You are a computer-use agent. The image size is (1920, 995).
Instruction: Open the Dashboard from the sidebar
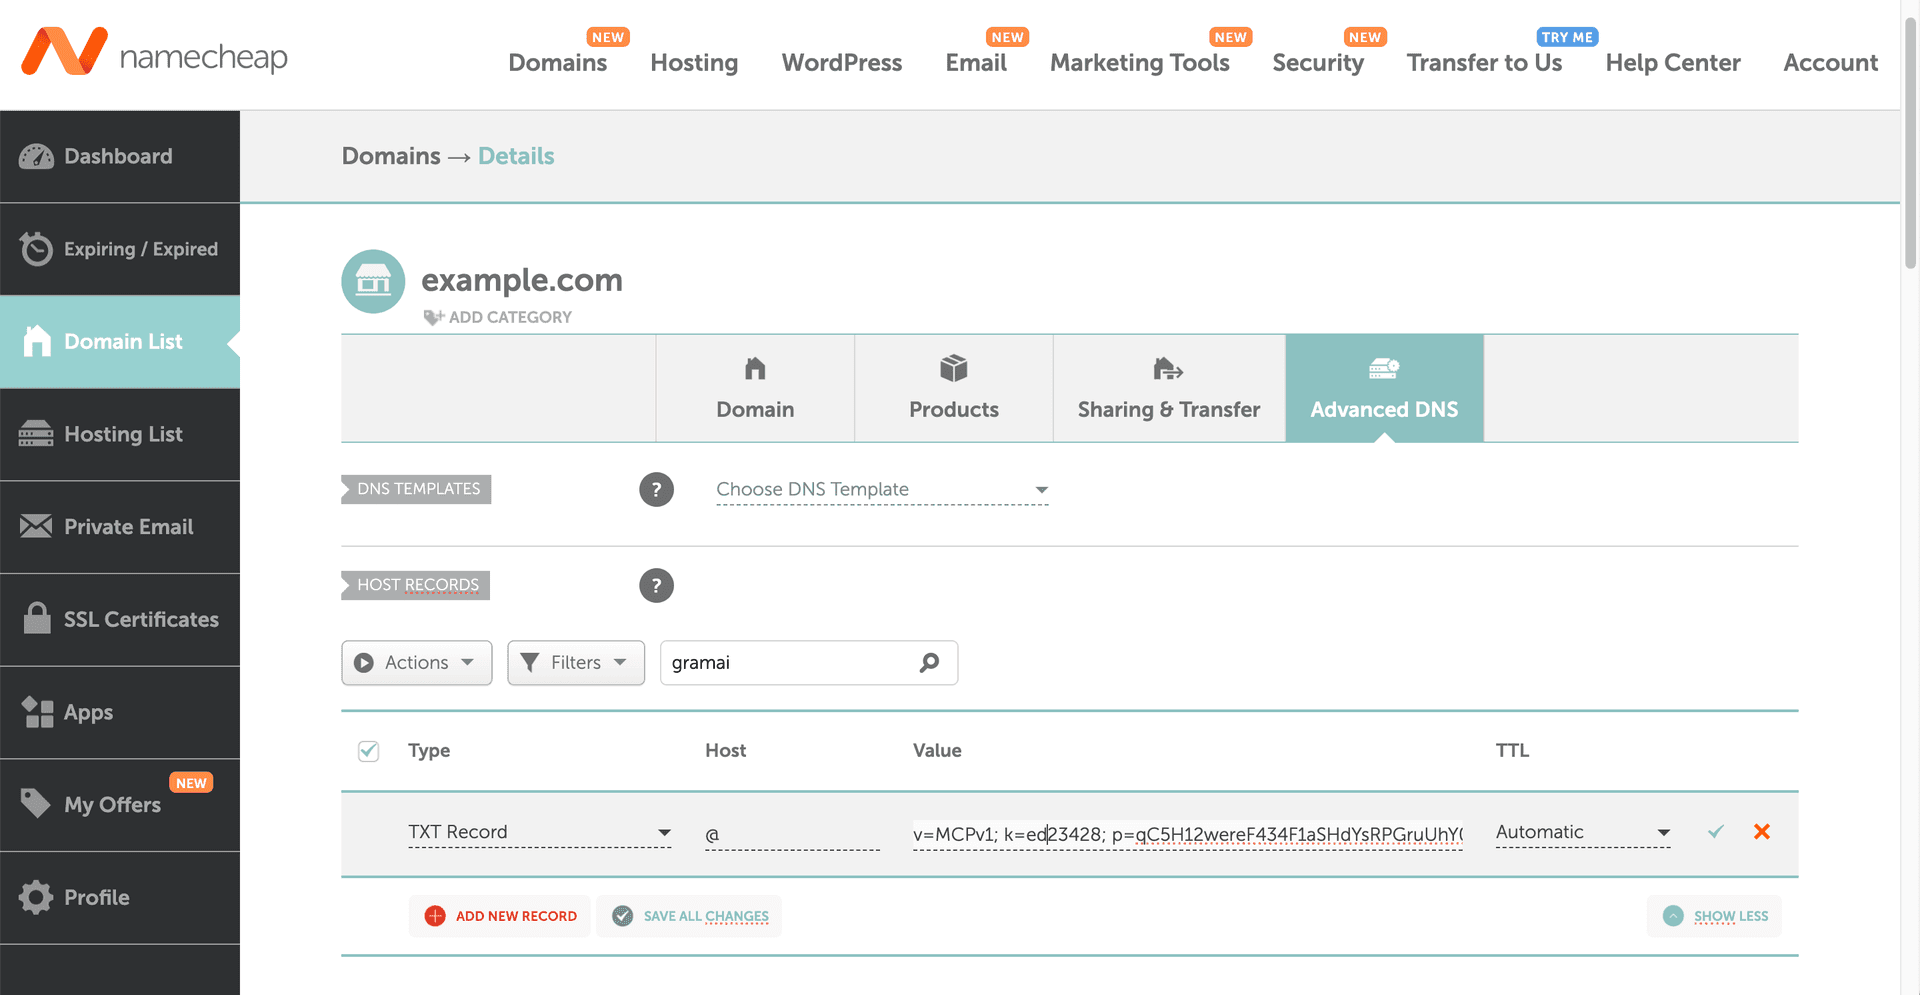pyautogui.click(x=117, y=156)
